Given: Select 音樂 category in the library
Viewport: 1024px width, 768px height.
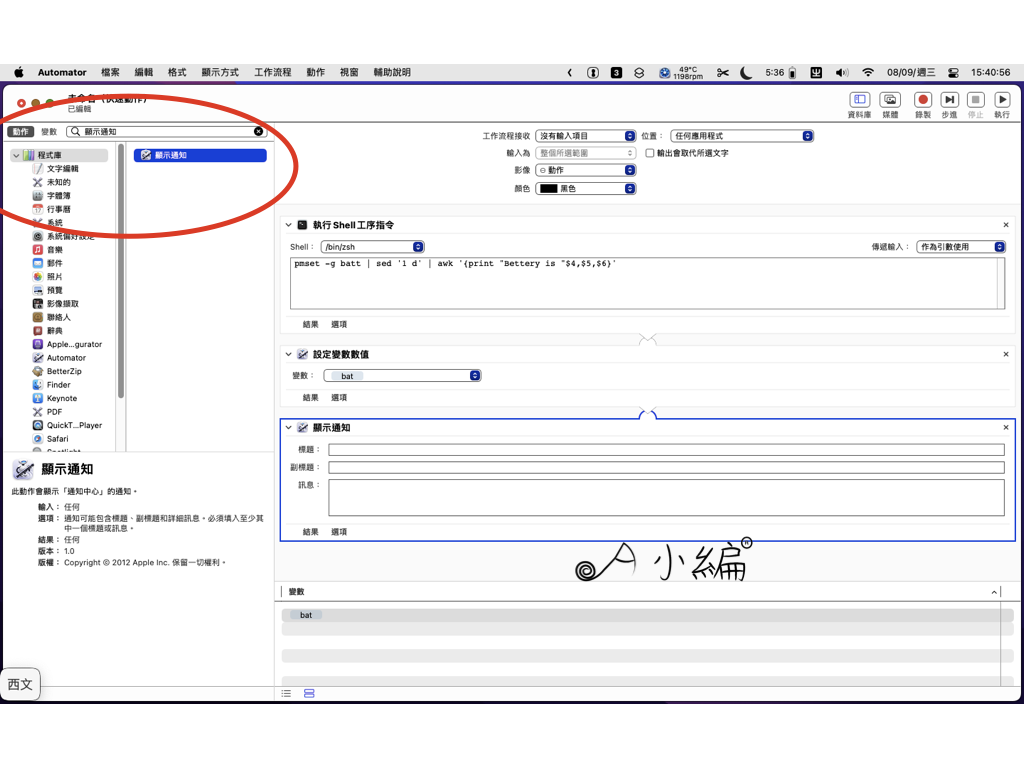Looking at the screenshot, I should [x=54, y=250].
